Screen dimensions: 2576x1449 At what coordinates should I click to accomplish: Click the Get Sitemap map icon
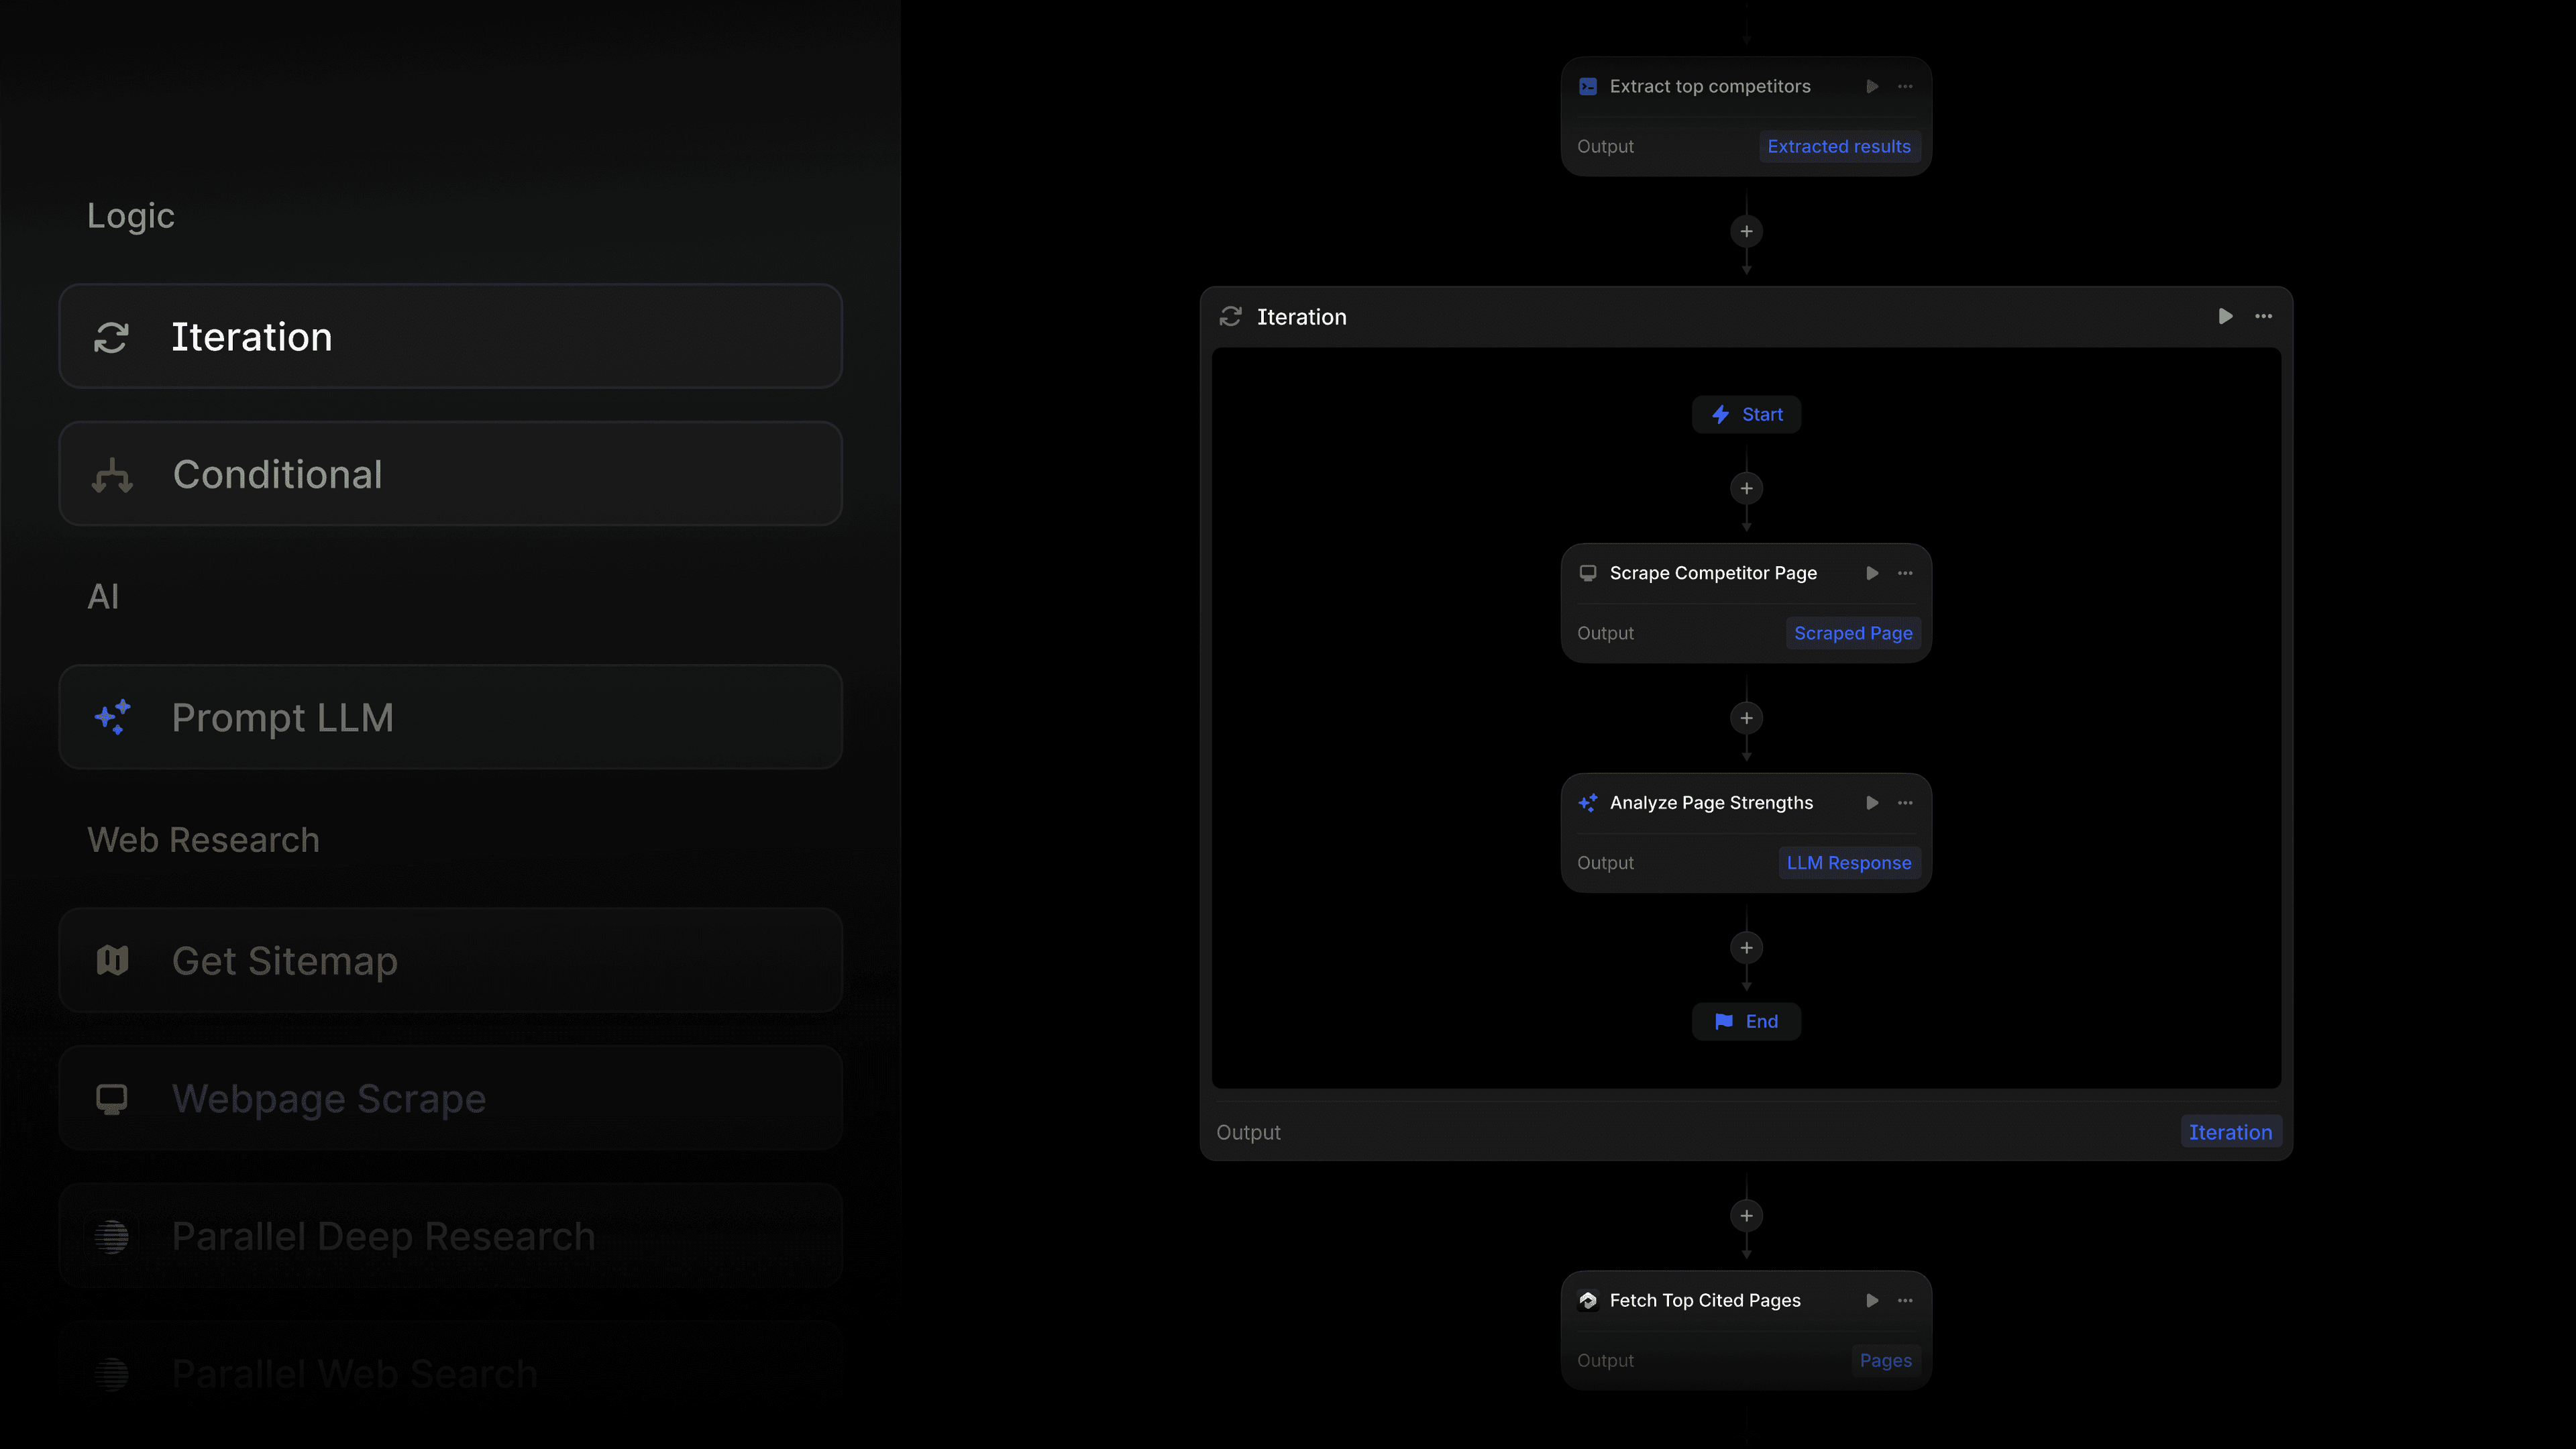point(112,960)
